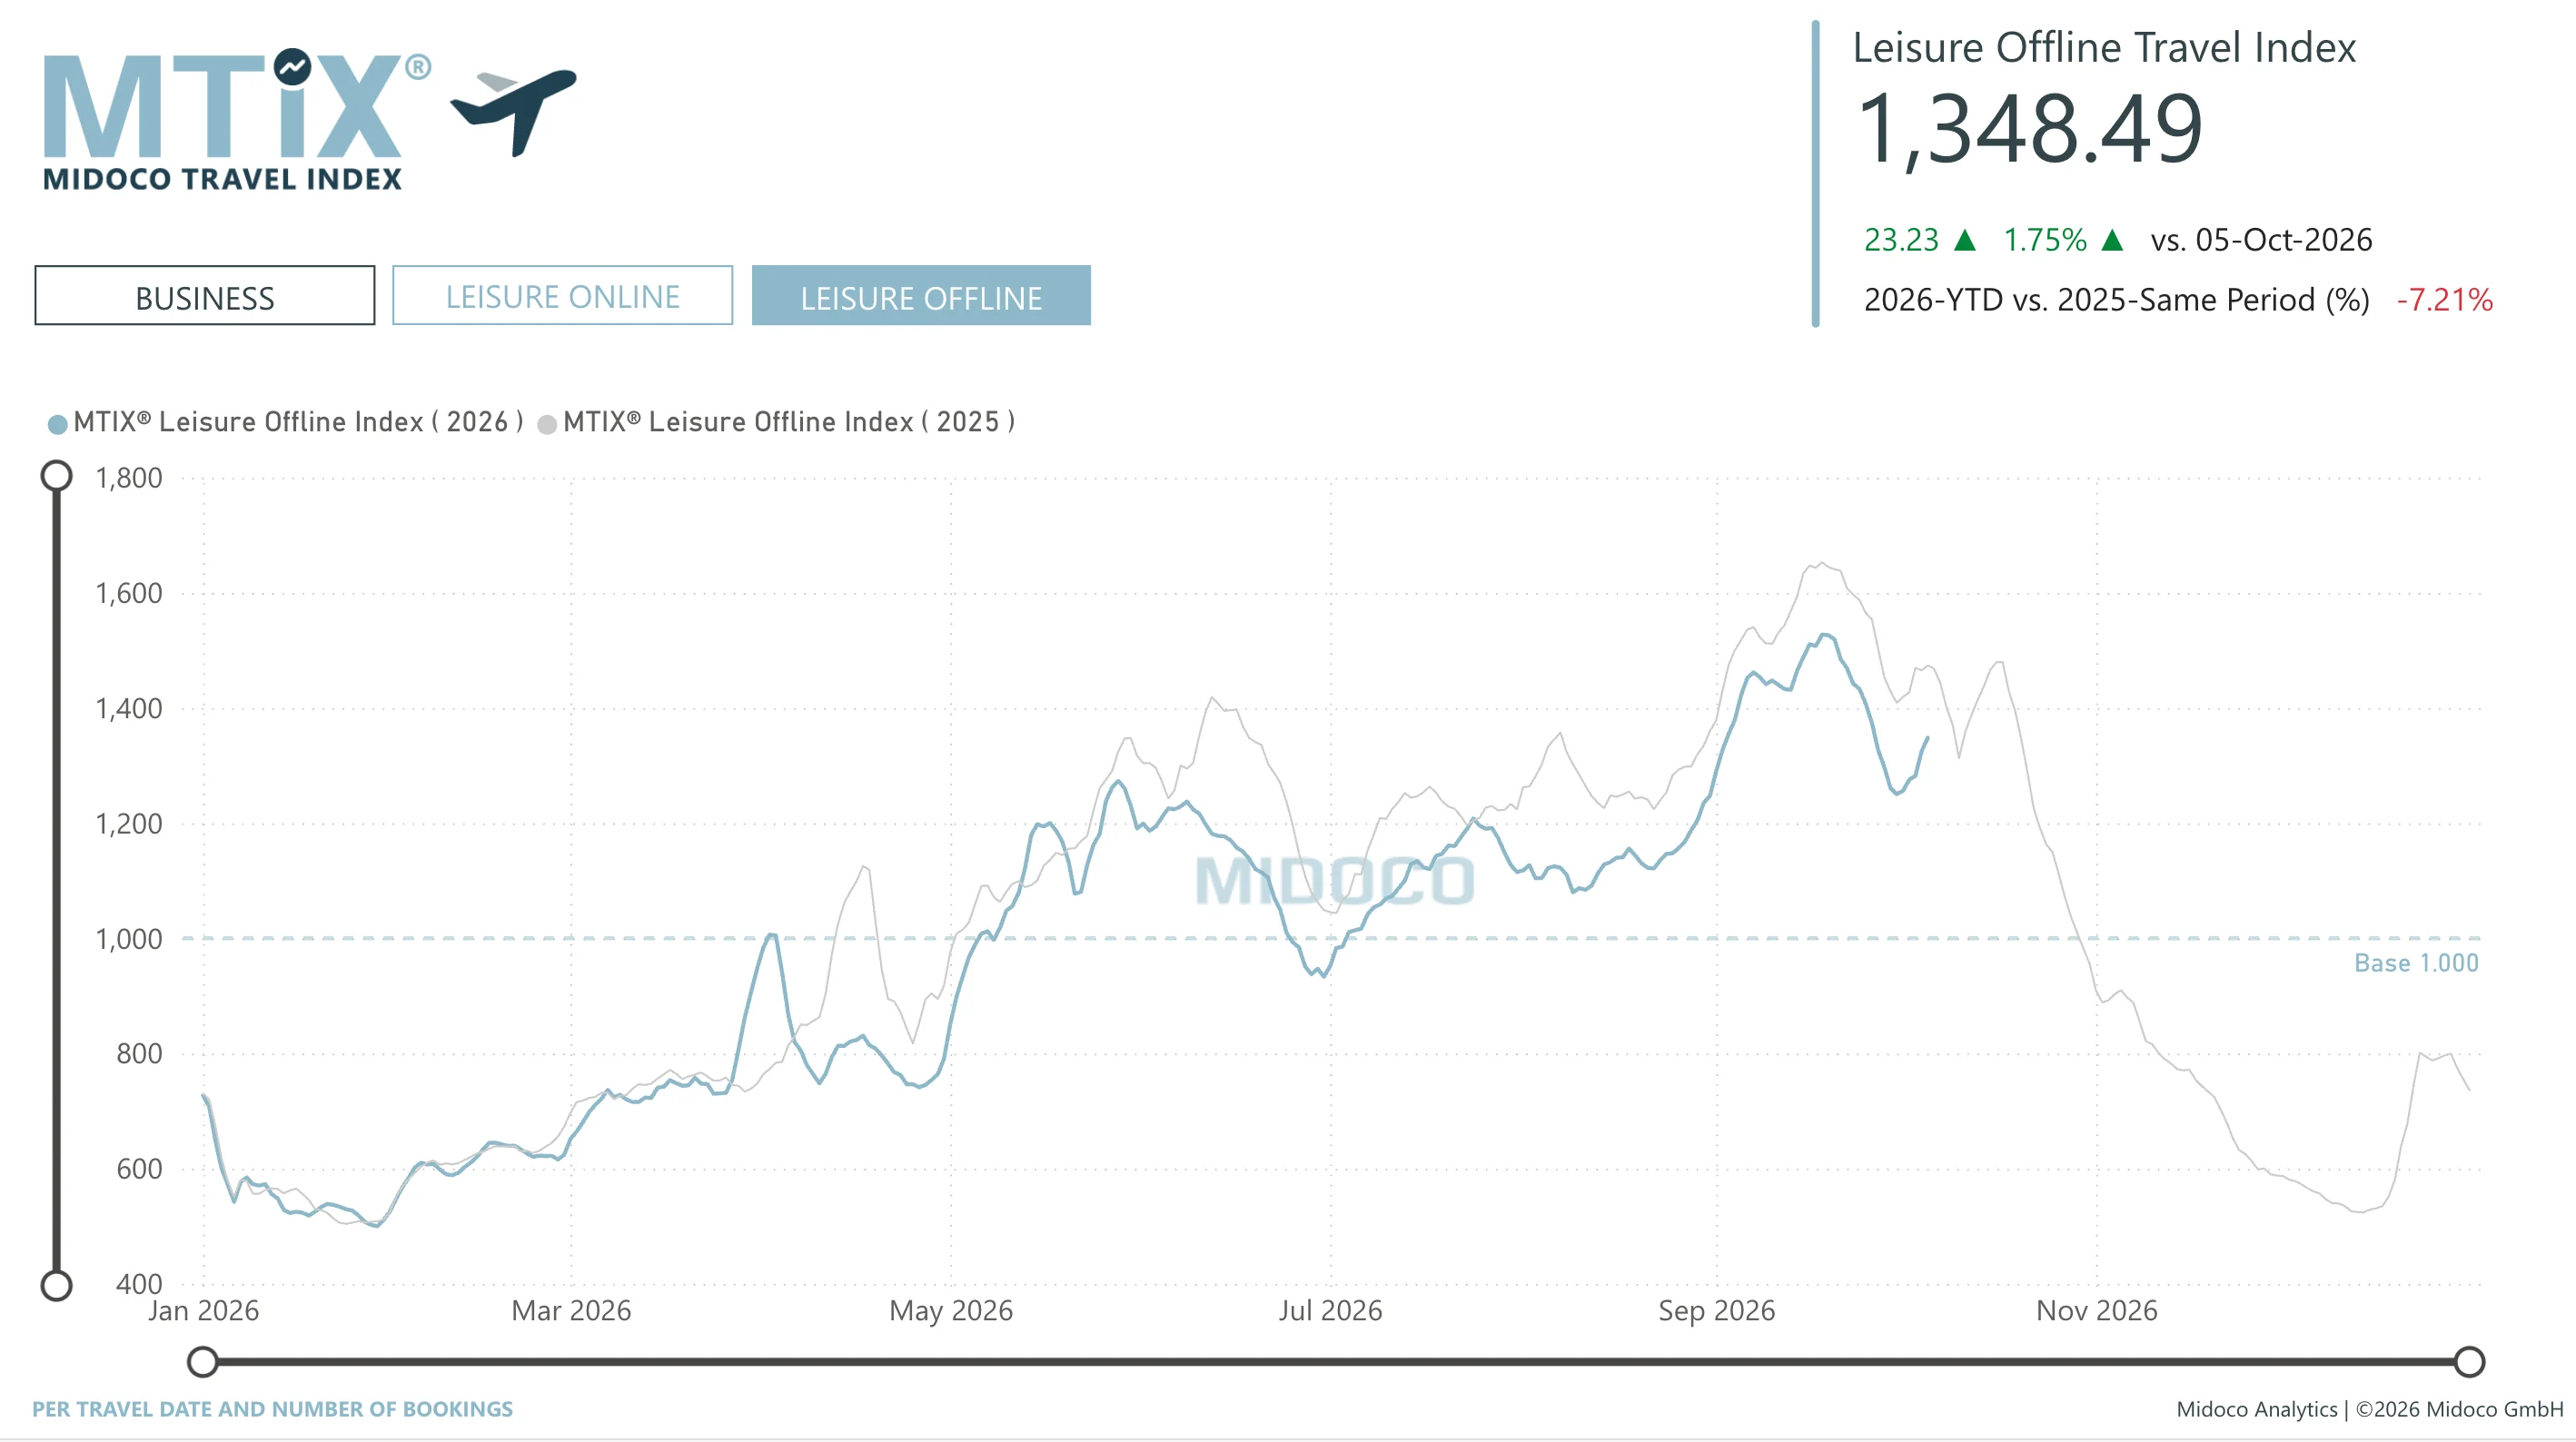
Task: Click the green up arrow after 23.23
Action: click(x=1965, y=240)
